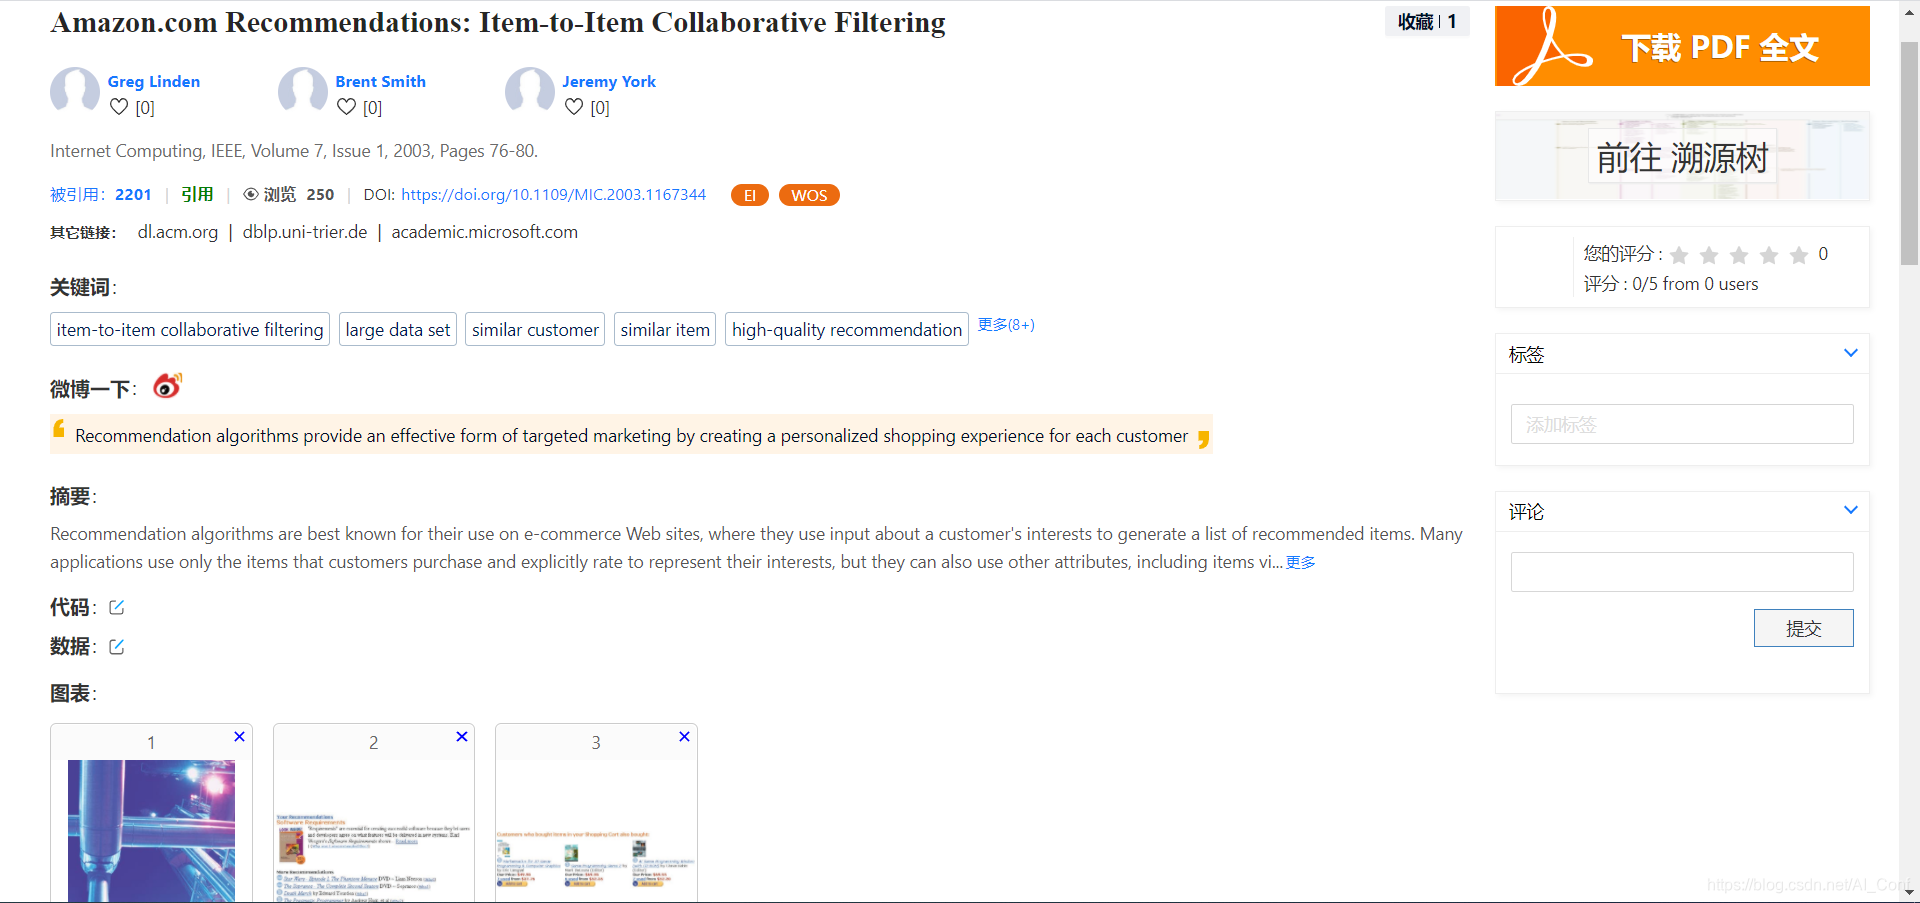Open the dblp.uni-trier.de link
The height and width of the screenshot is (903, 1920).
click(x=305, y=232)
